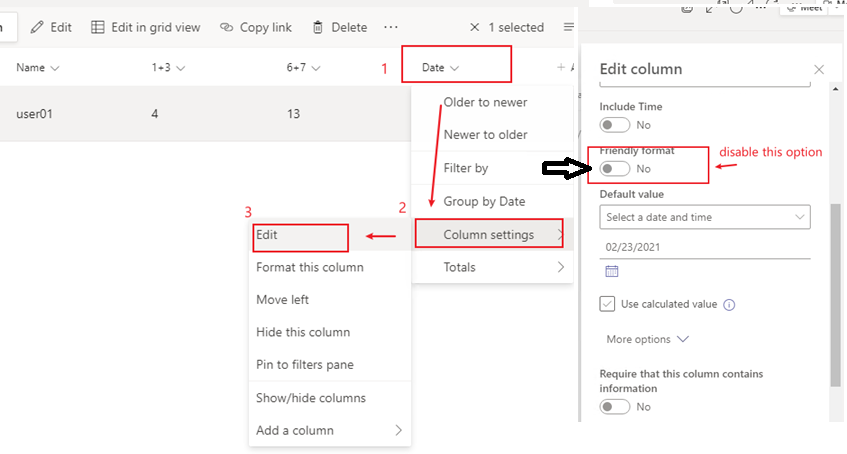Click the Edit pencil icon in toolbar

[x=37, y=28]
